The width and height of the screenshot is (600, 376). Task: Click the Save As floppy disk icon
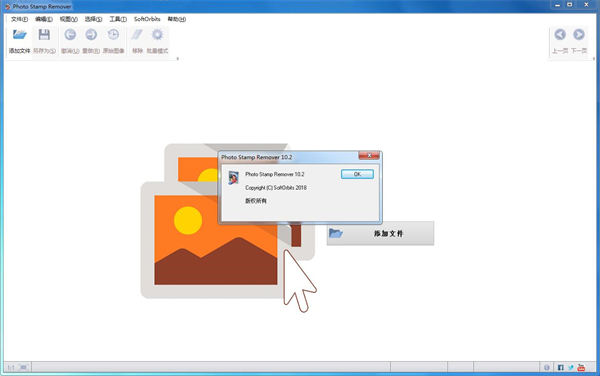[x=44, y=35]
